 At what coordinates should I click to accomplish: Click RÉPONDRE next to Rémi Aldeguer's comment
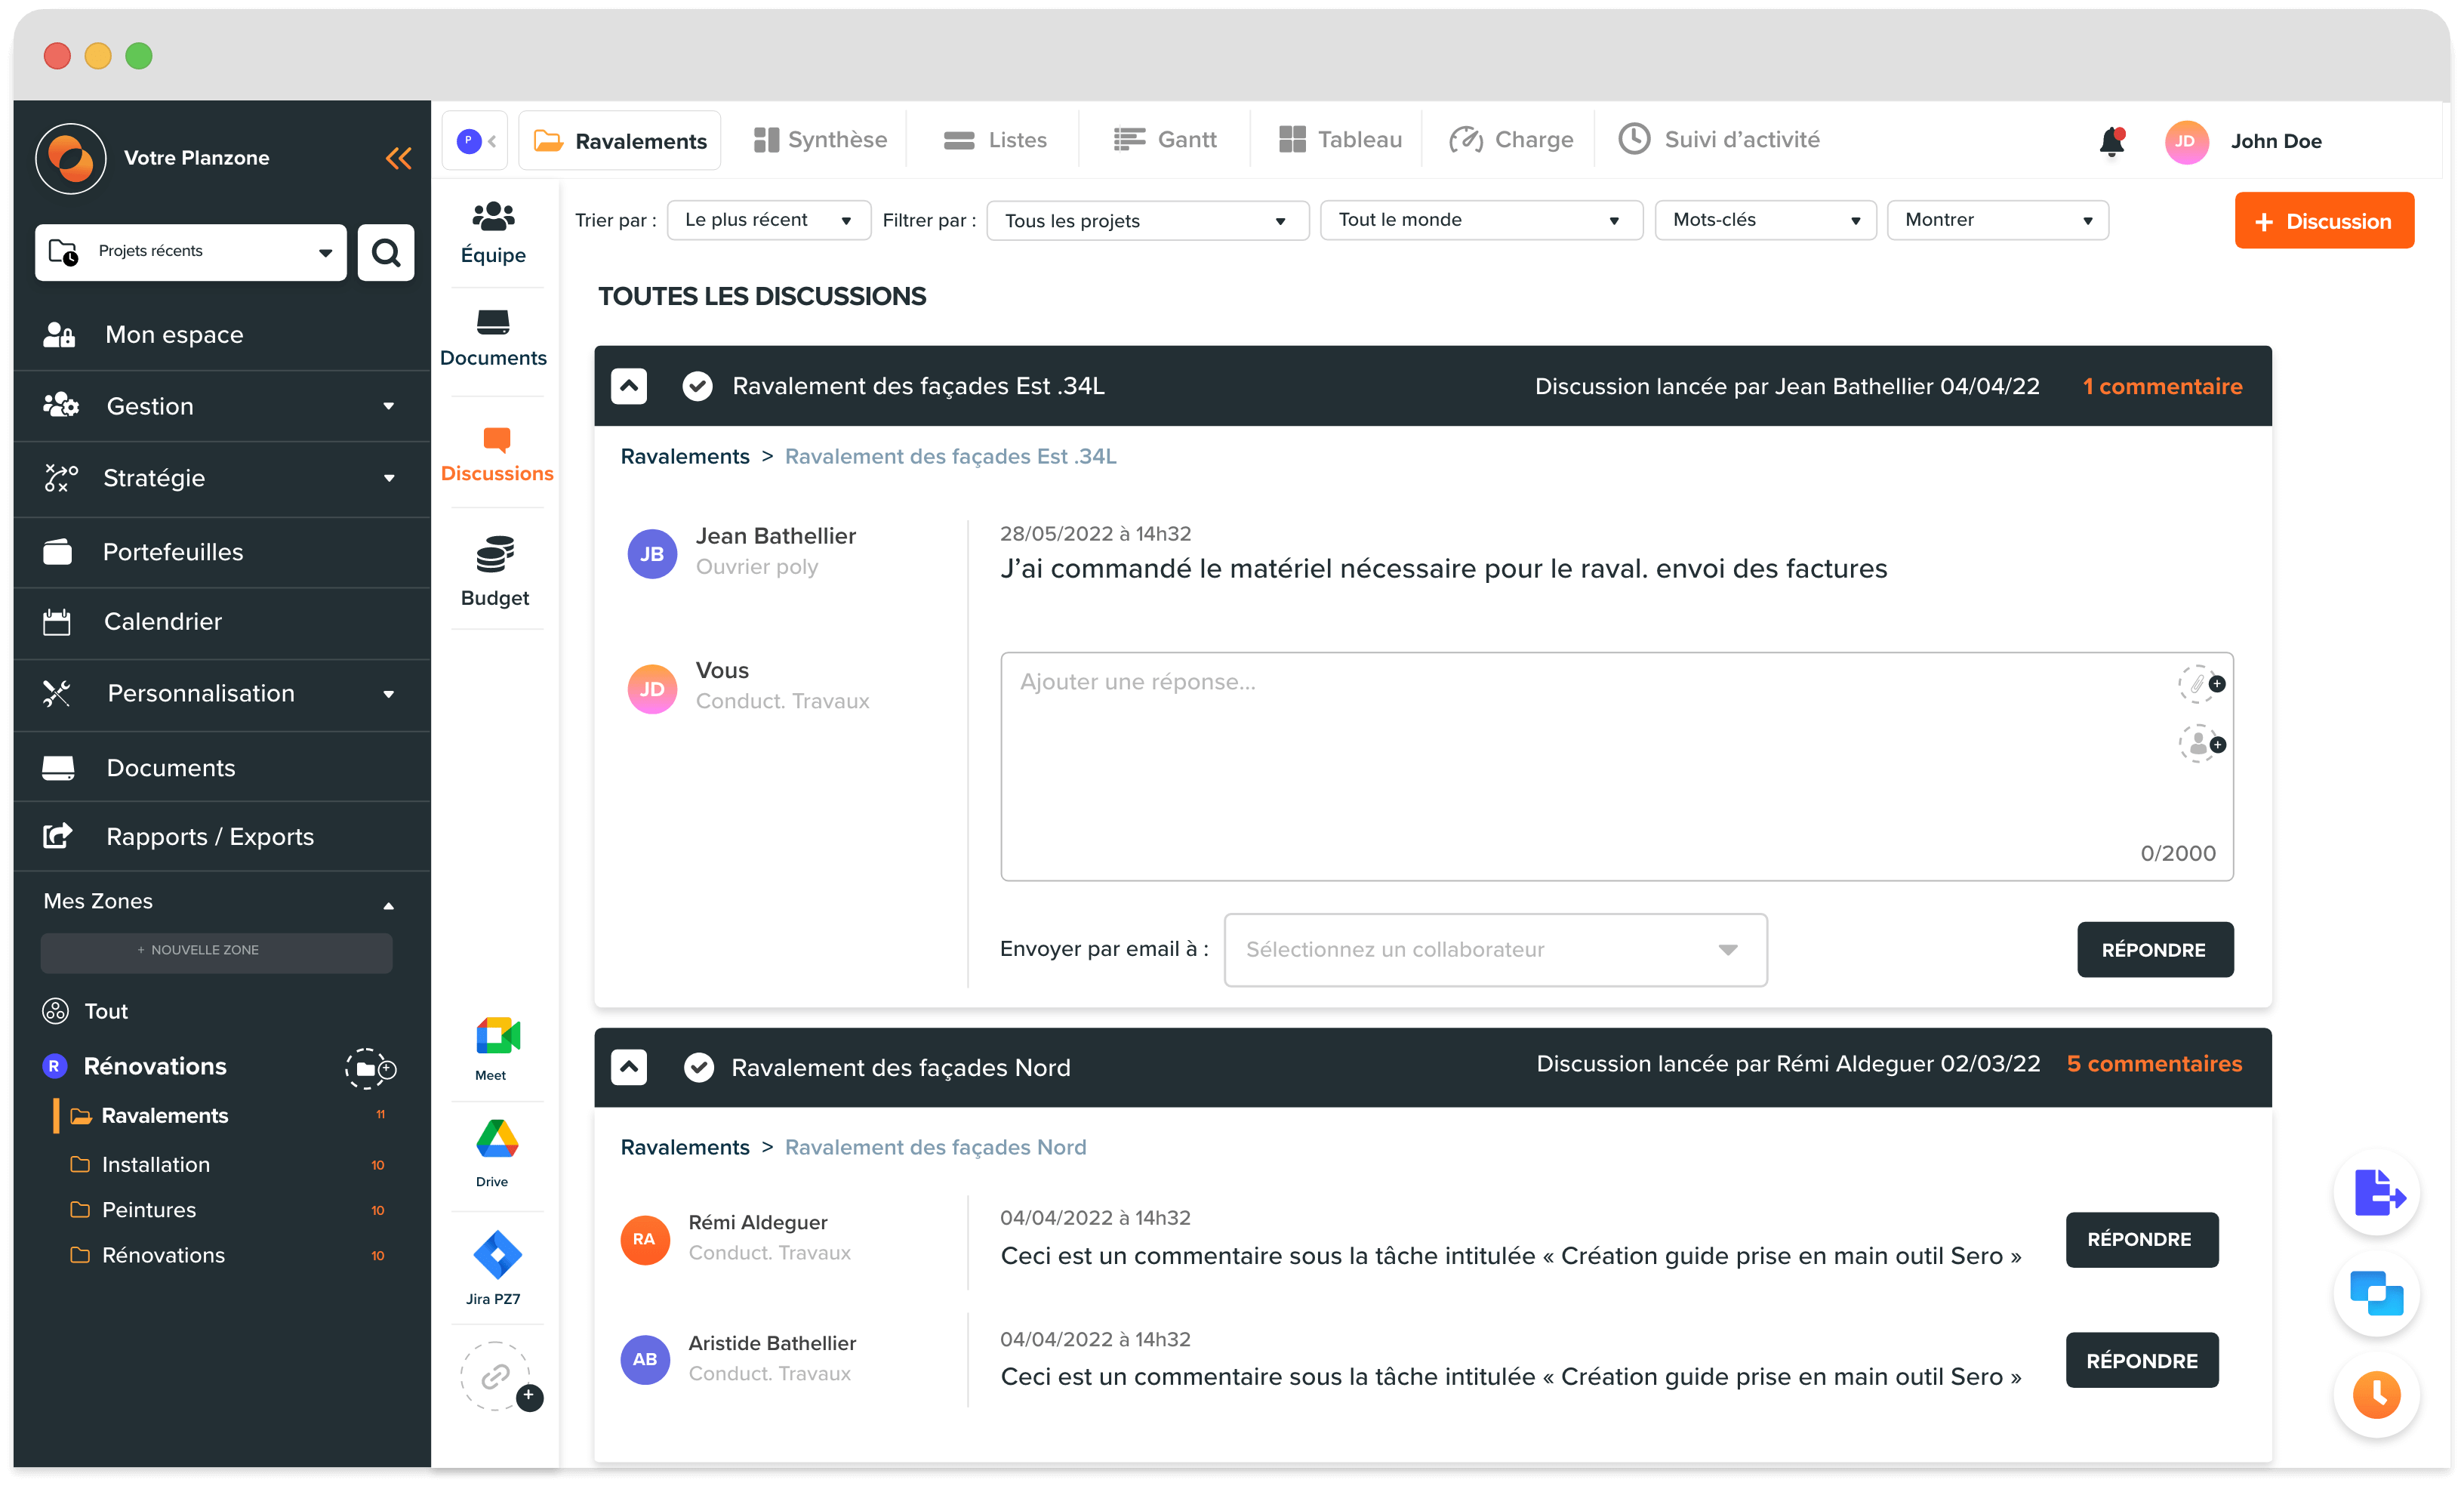[2141, 1240]
